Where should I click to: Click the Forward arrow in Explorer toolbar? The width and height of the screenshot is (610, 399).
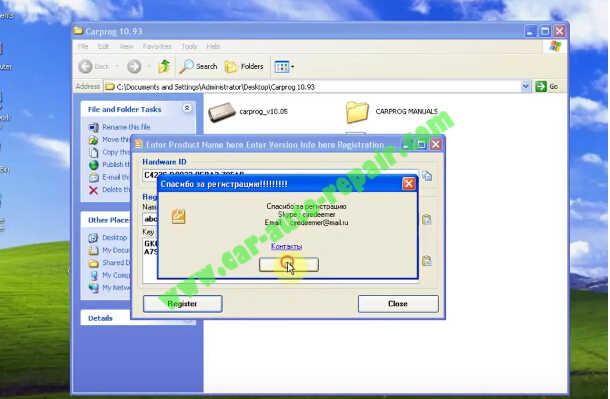134,66
